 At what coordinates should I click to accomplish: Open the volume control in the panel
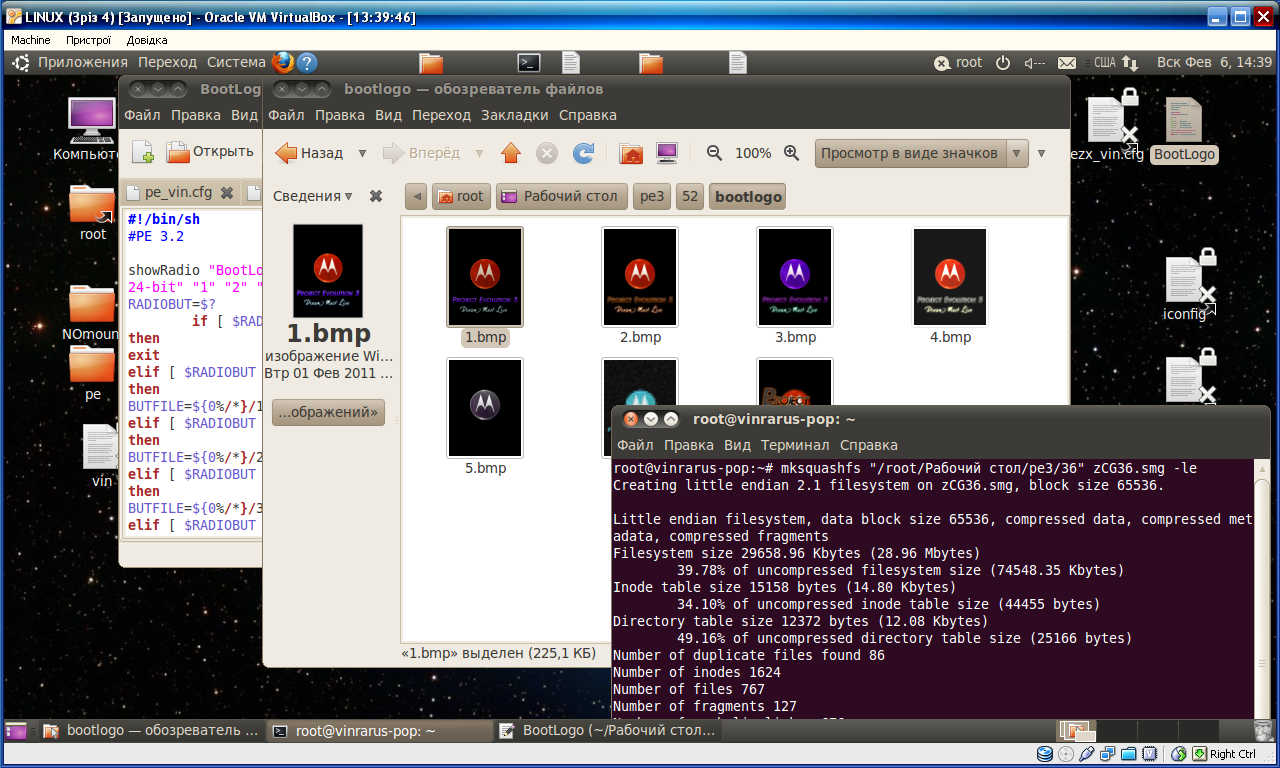click(1034, 62)
